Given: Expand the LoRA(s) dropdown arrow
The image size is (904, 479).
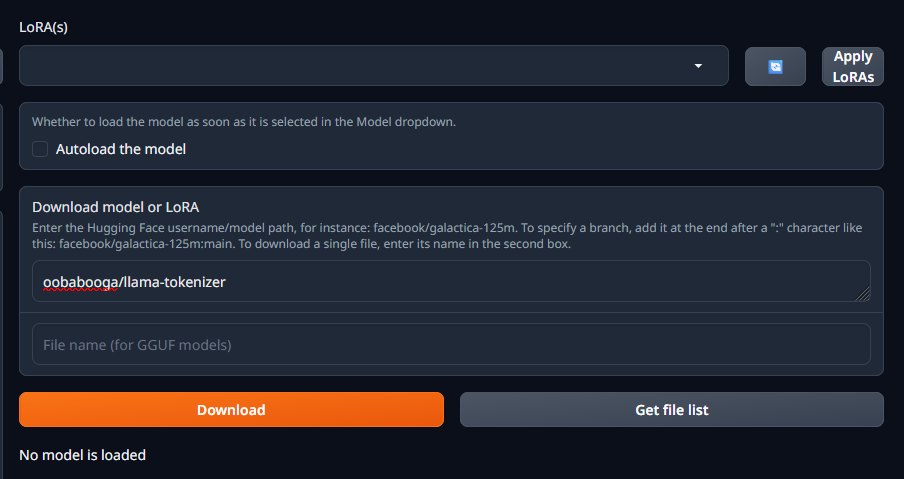Looking at the screenshot, I should click(698, 66).
